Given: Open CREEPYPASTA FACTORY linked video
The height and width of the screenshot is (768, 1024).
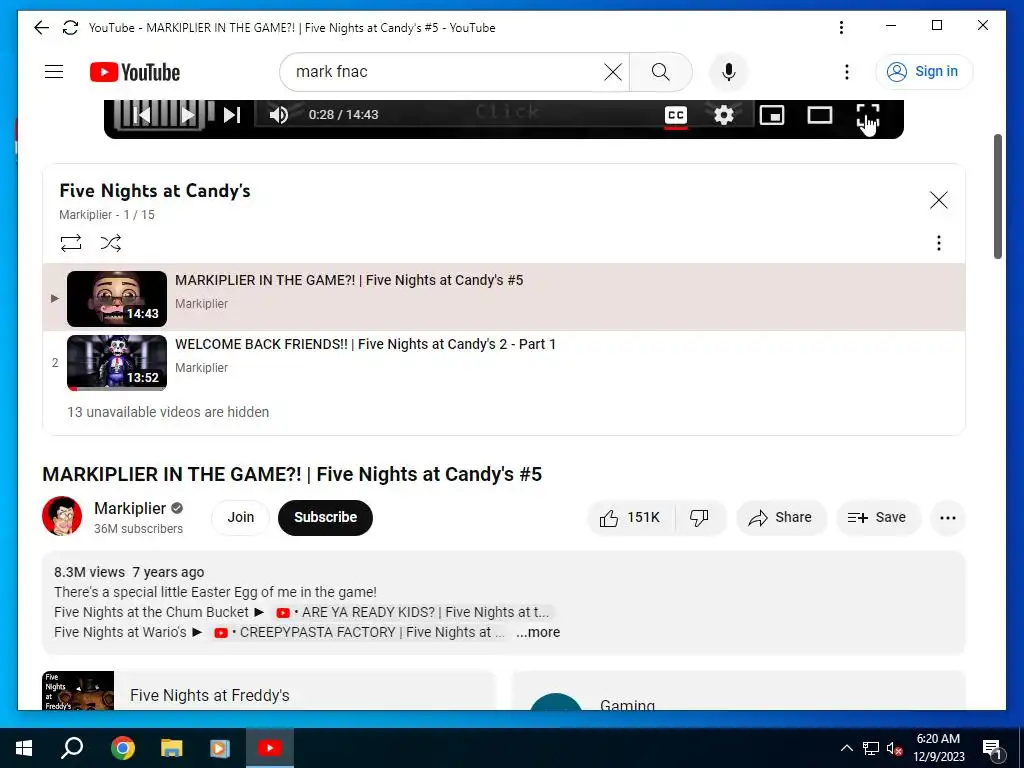Looking at the screenshot, I should [359, 632].
